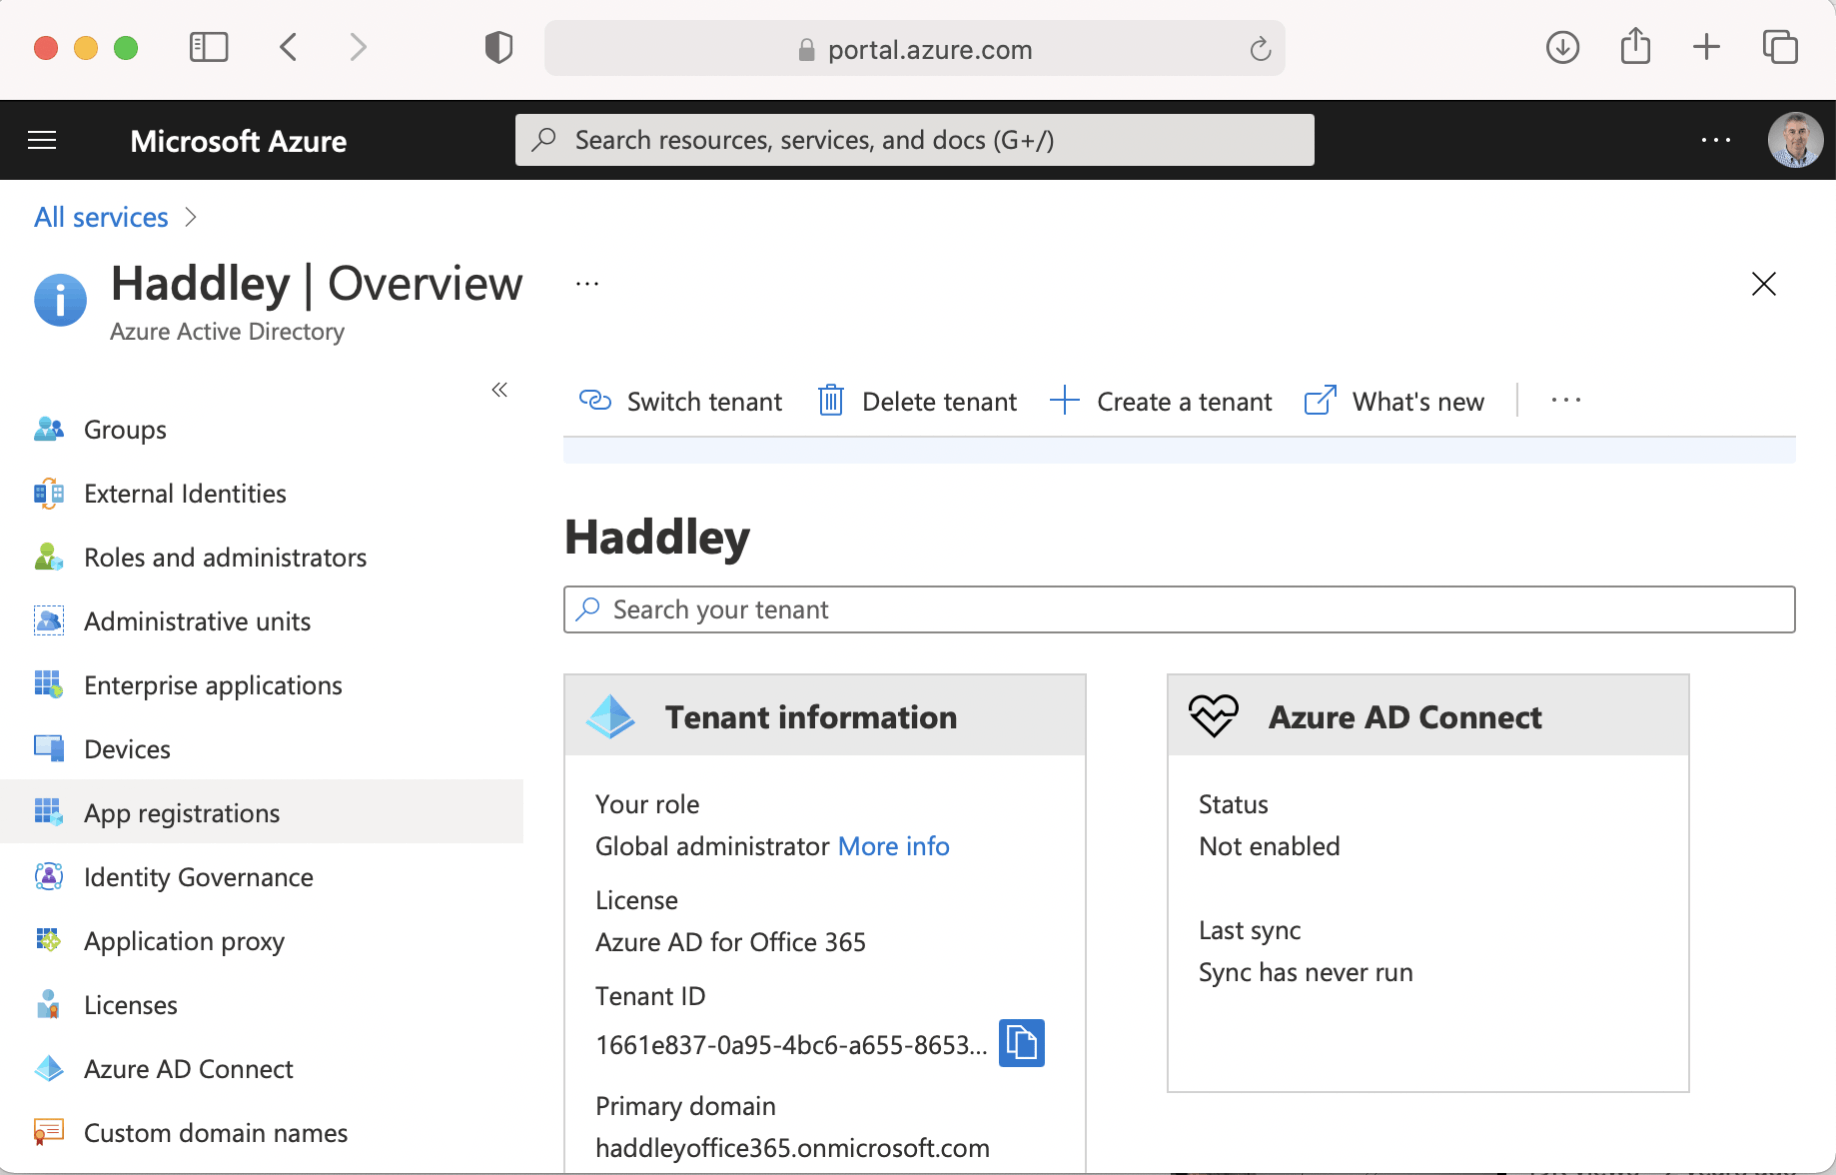
Task: Click the Switch tenant button
Action: point(680,401)
